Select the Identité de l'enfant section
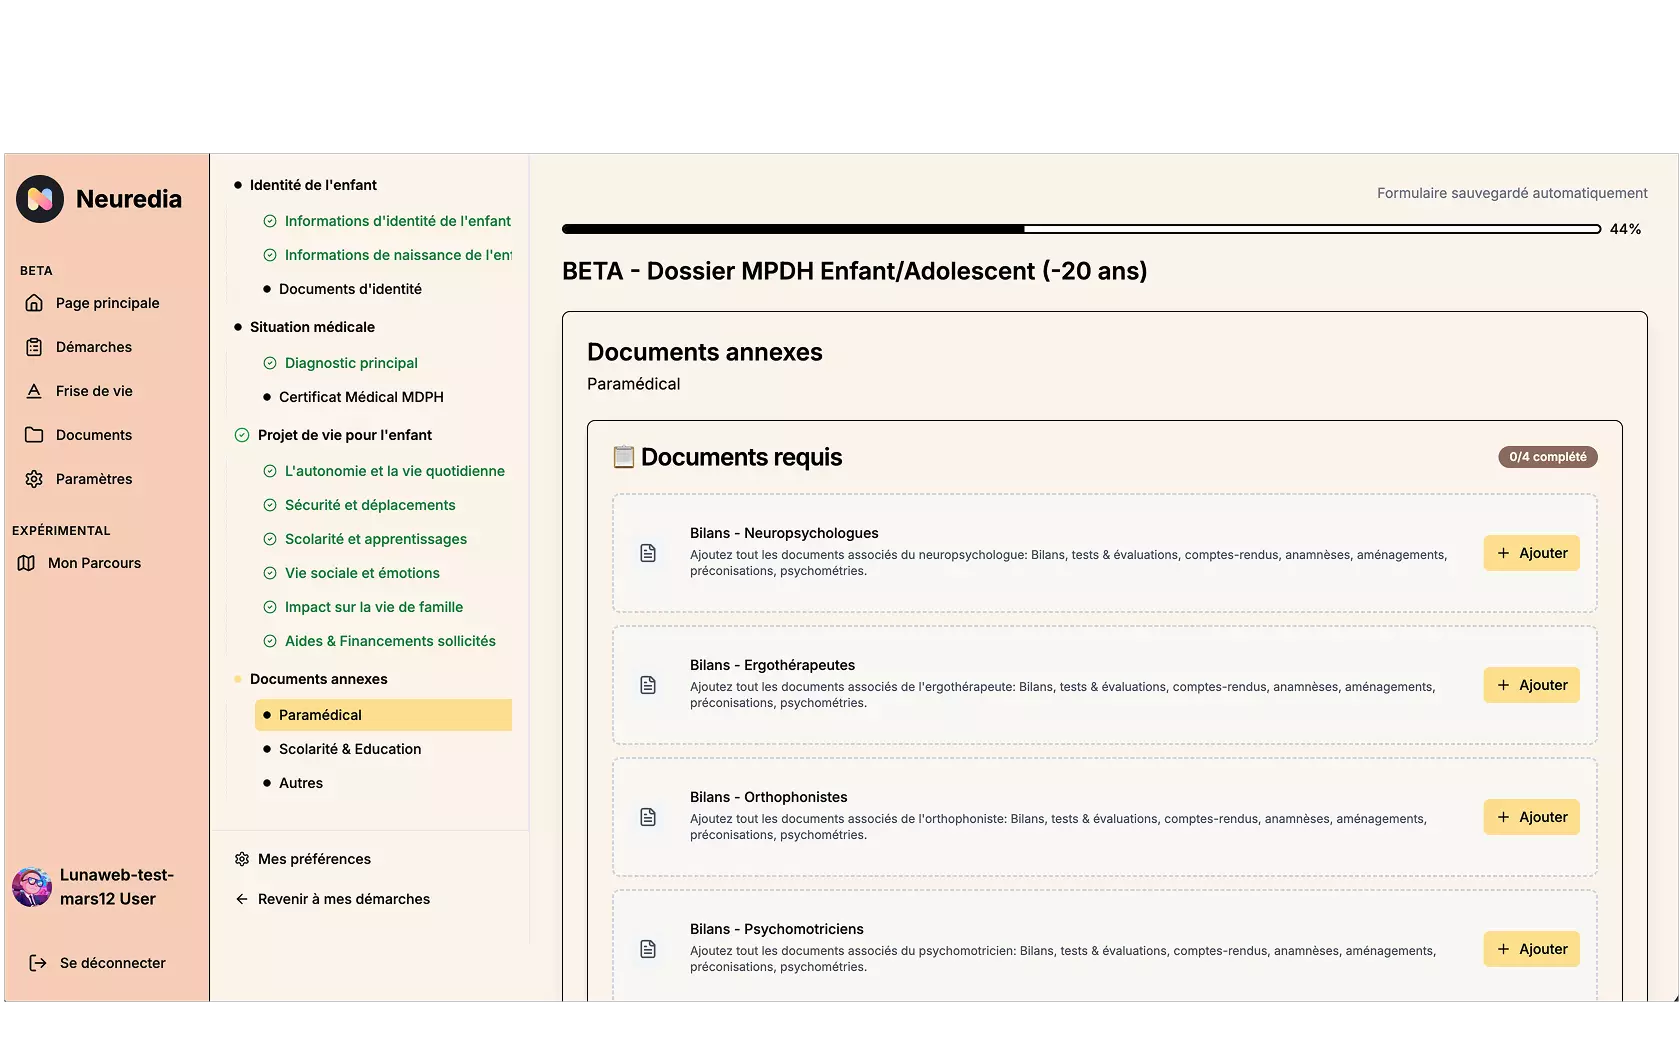 pyautogui.click(x=313, y=185)
